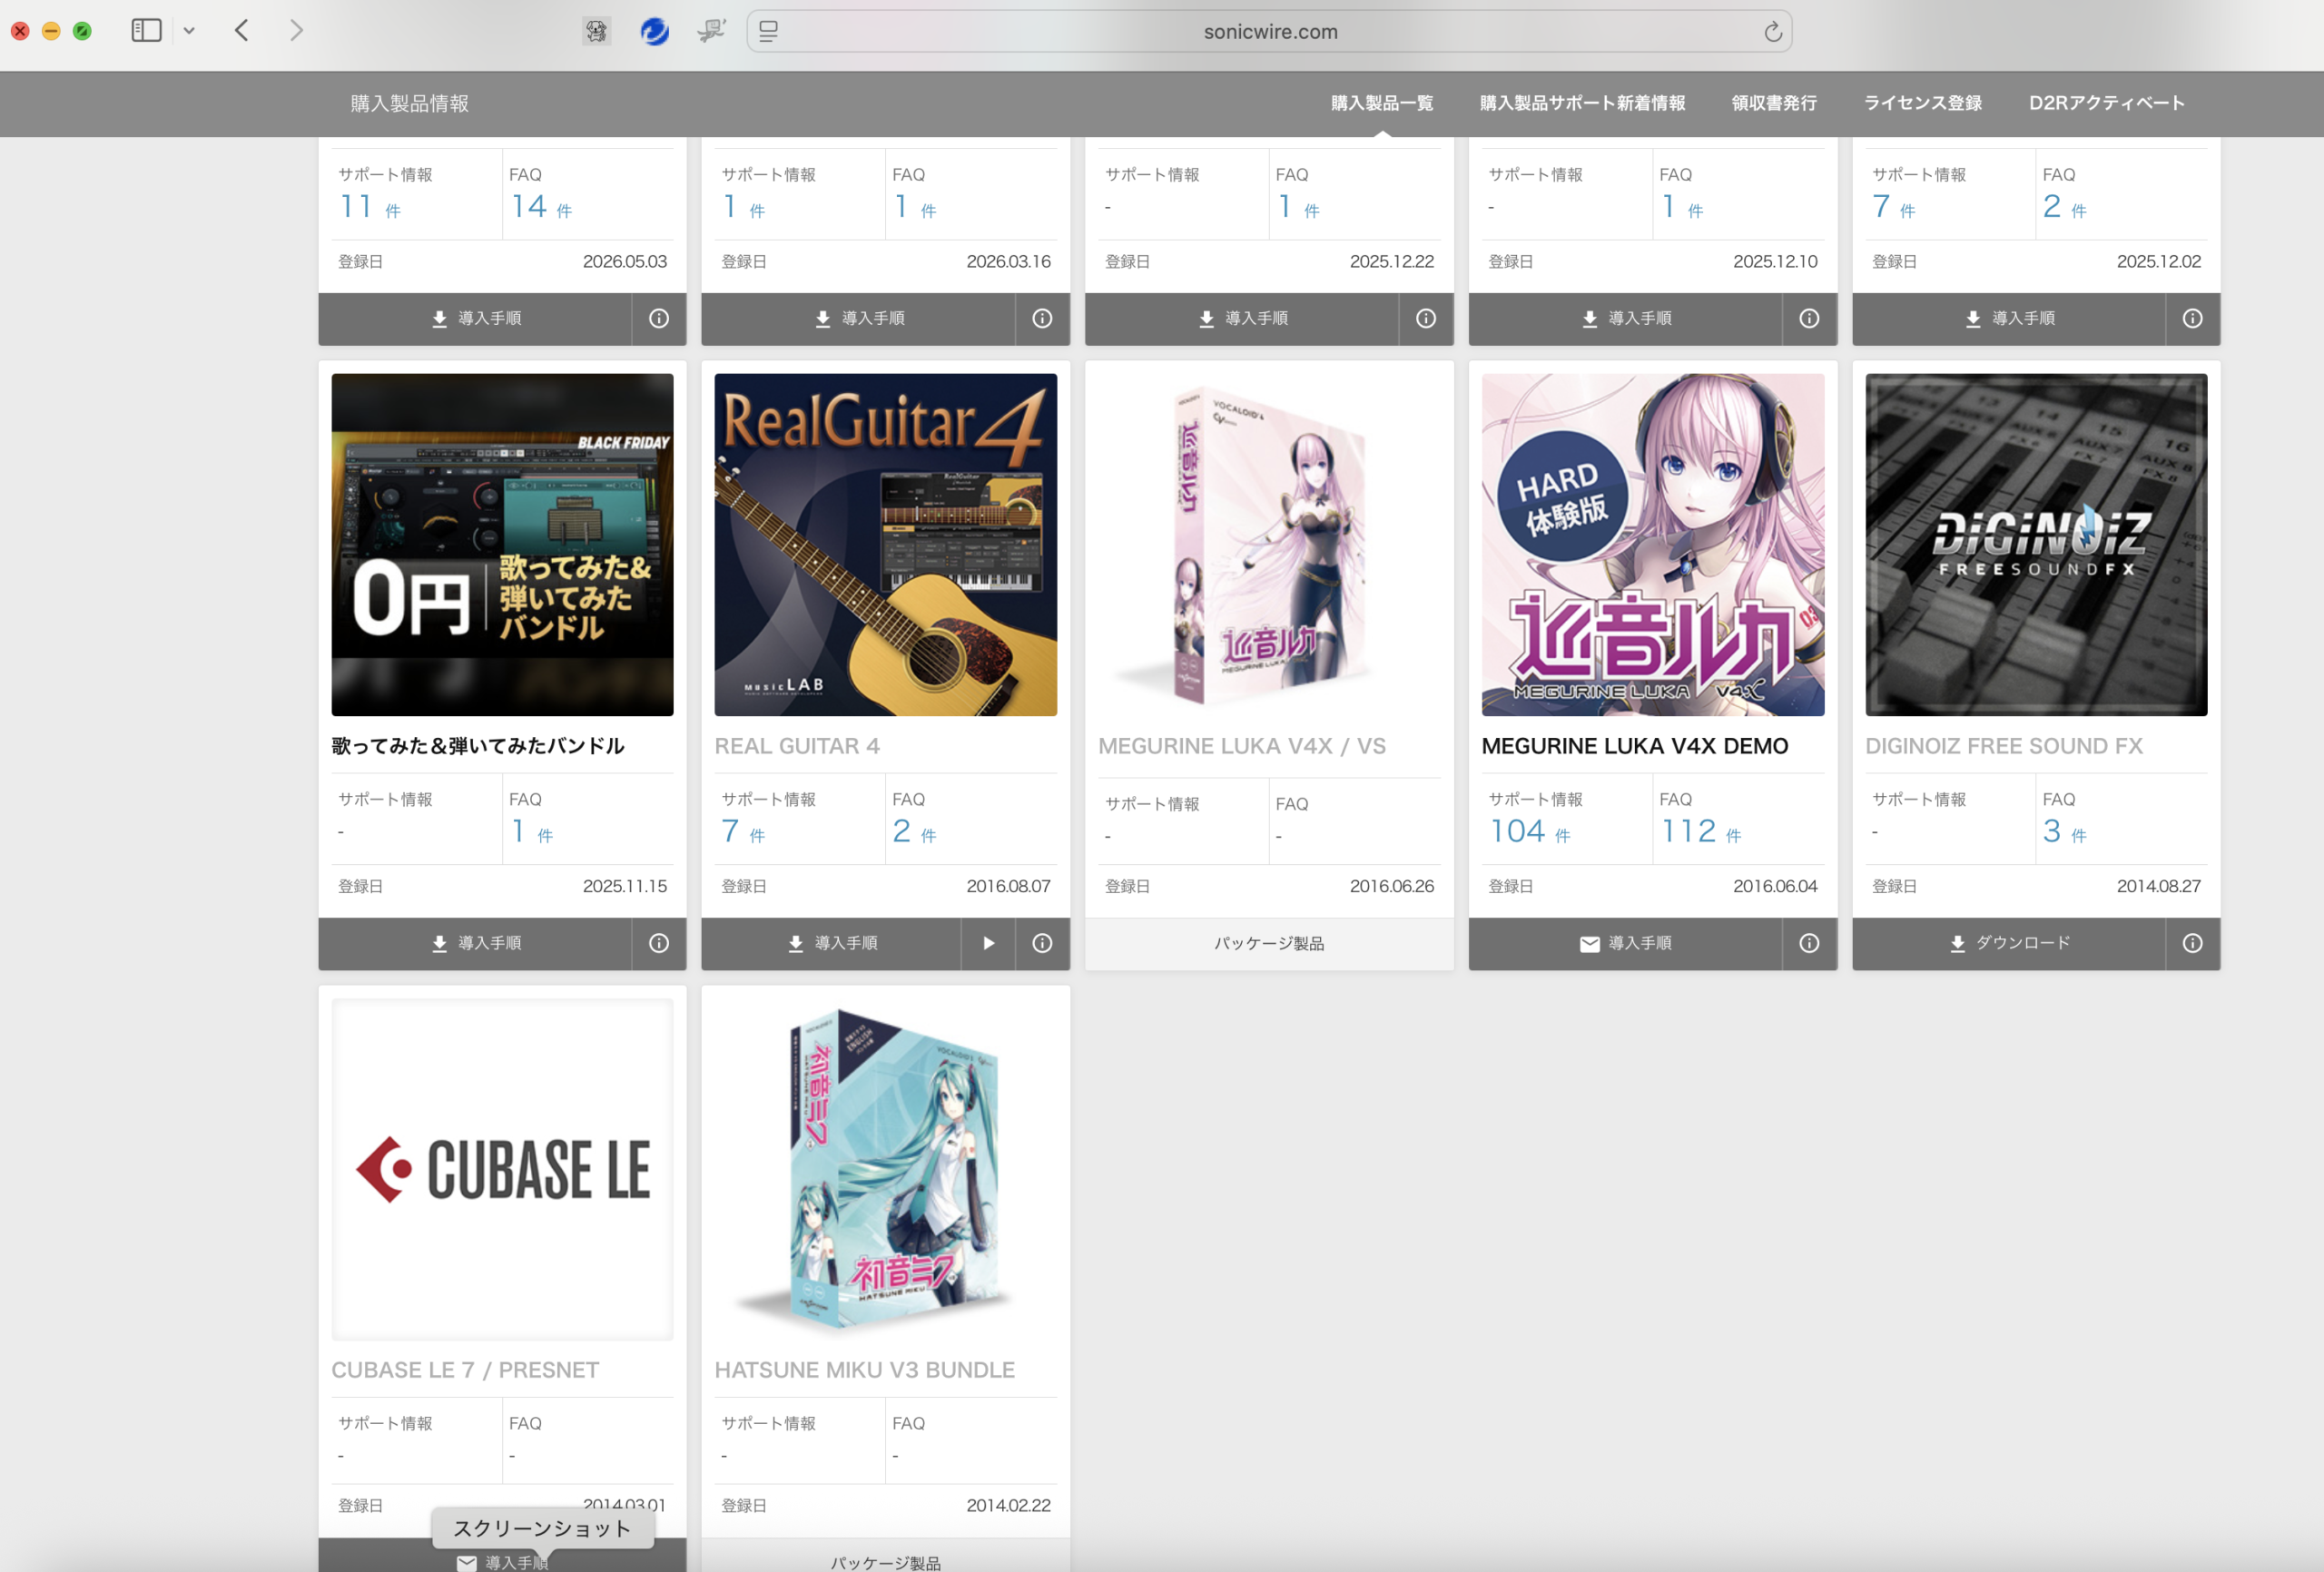This screenshot has width=2324, height=1572.
Task: Click date 2014.02.22 on HATSUNE MIKU V3 BUNDLE
Action: (1008, 1505)
